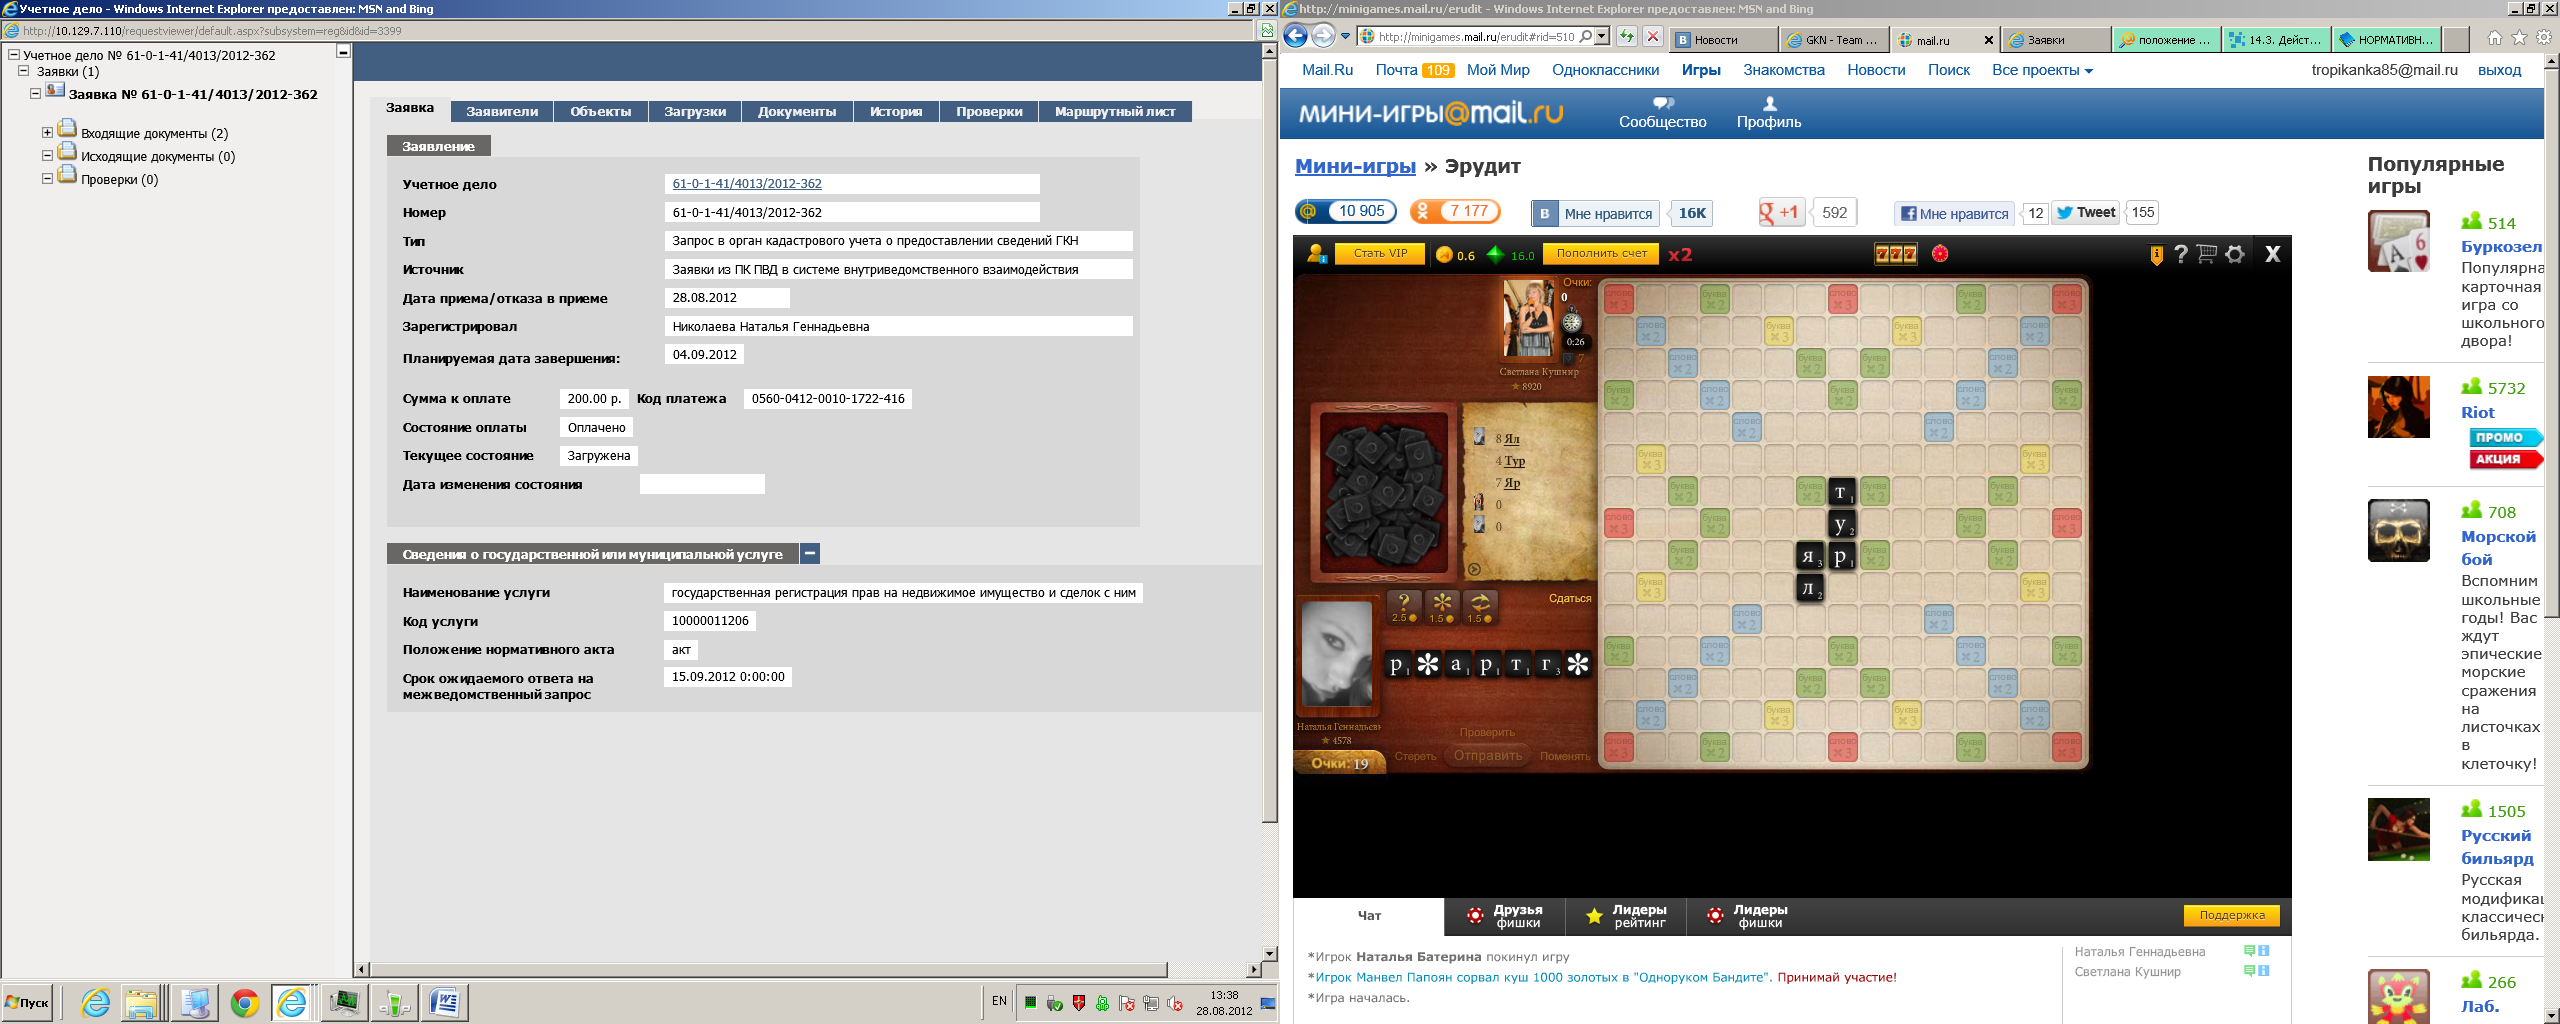Click the horizontal scrollbar of request form
The image size is (2560, 1024).
coord(768,969)
